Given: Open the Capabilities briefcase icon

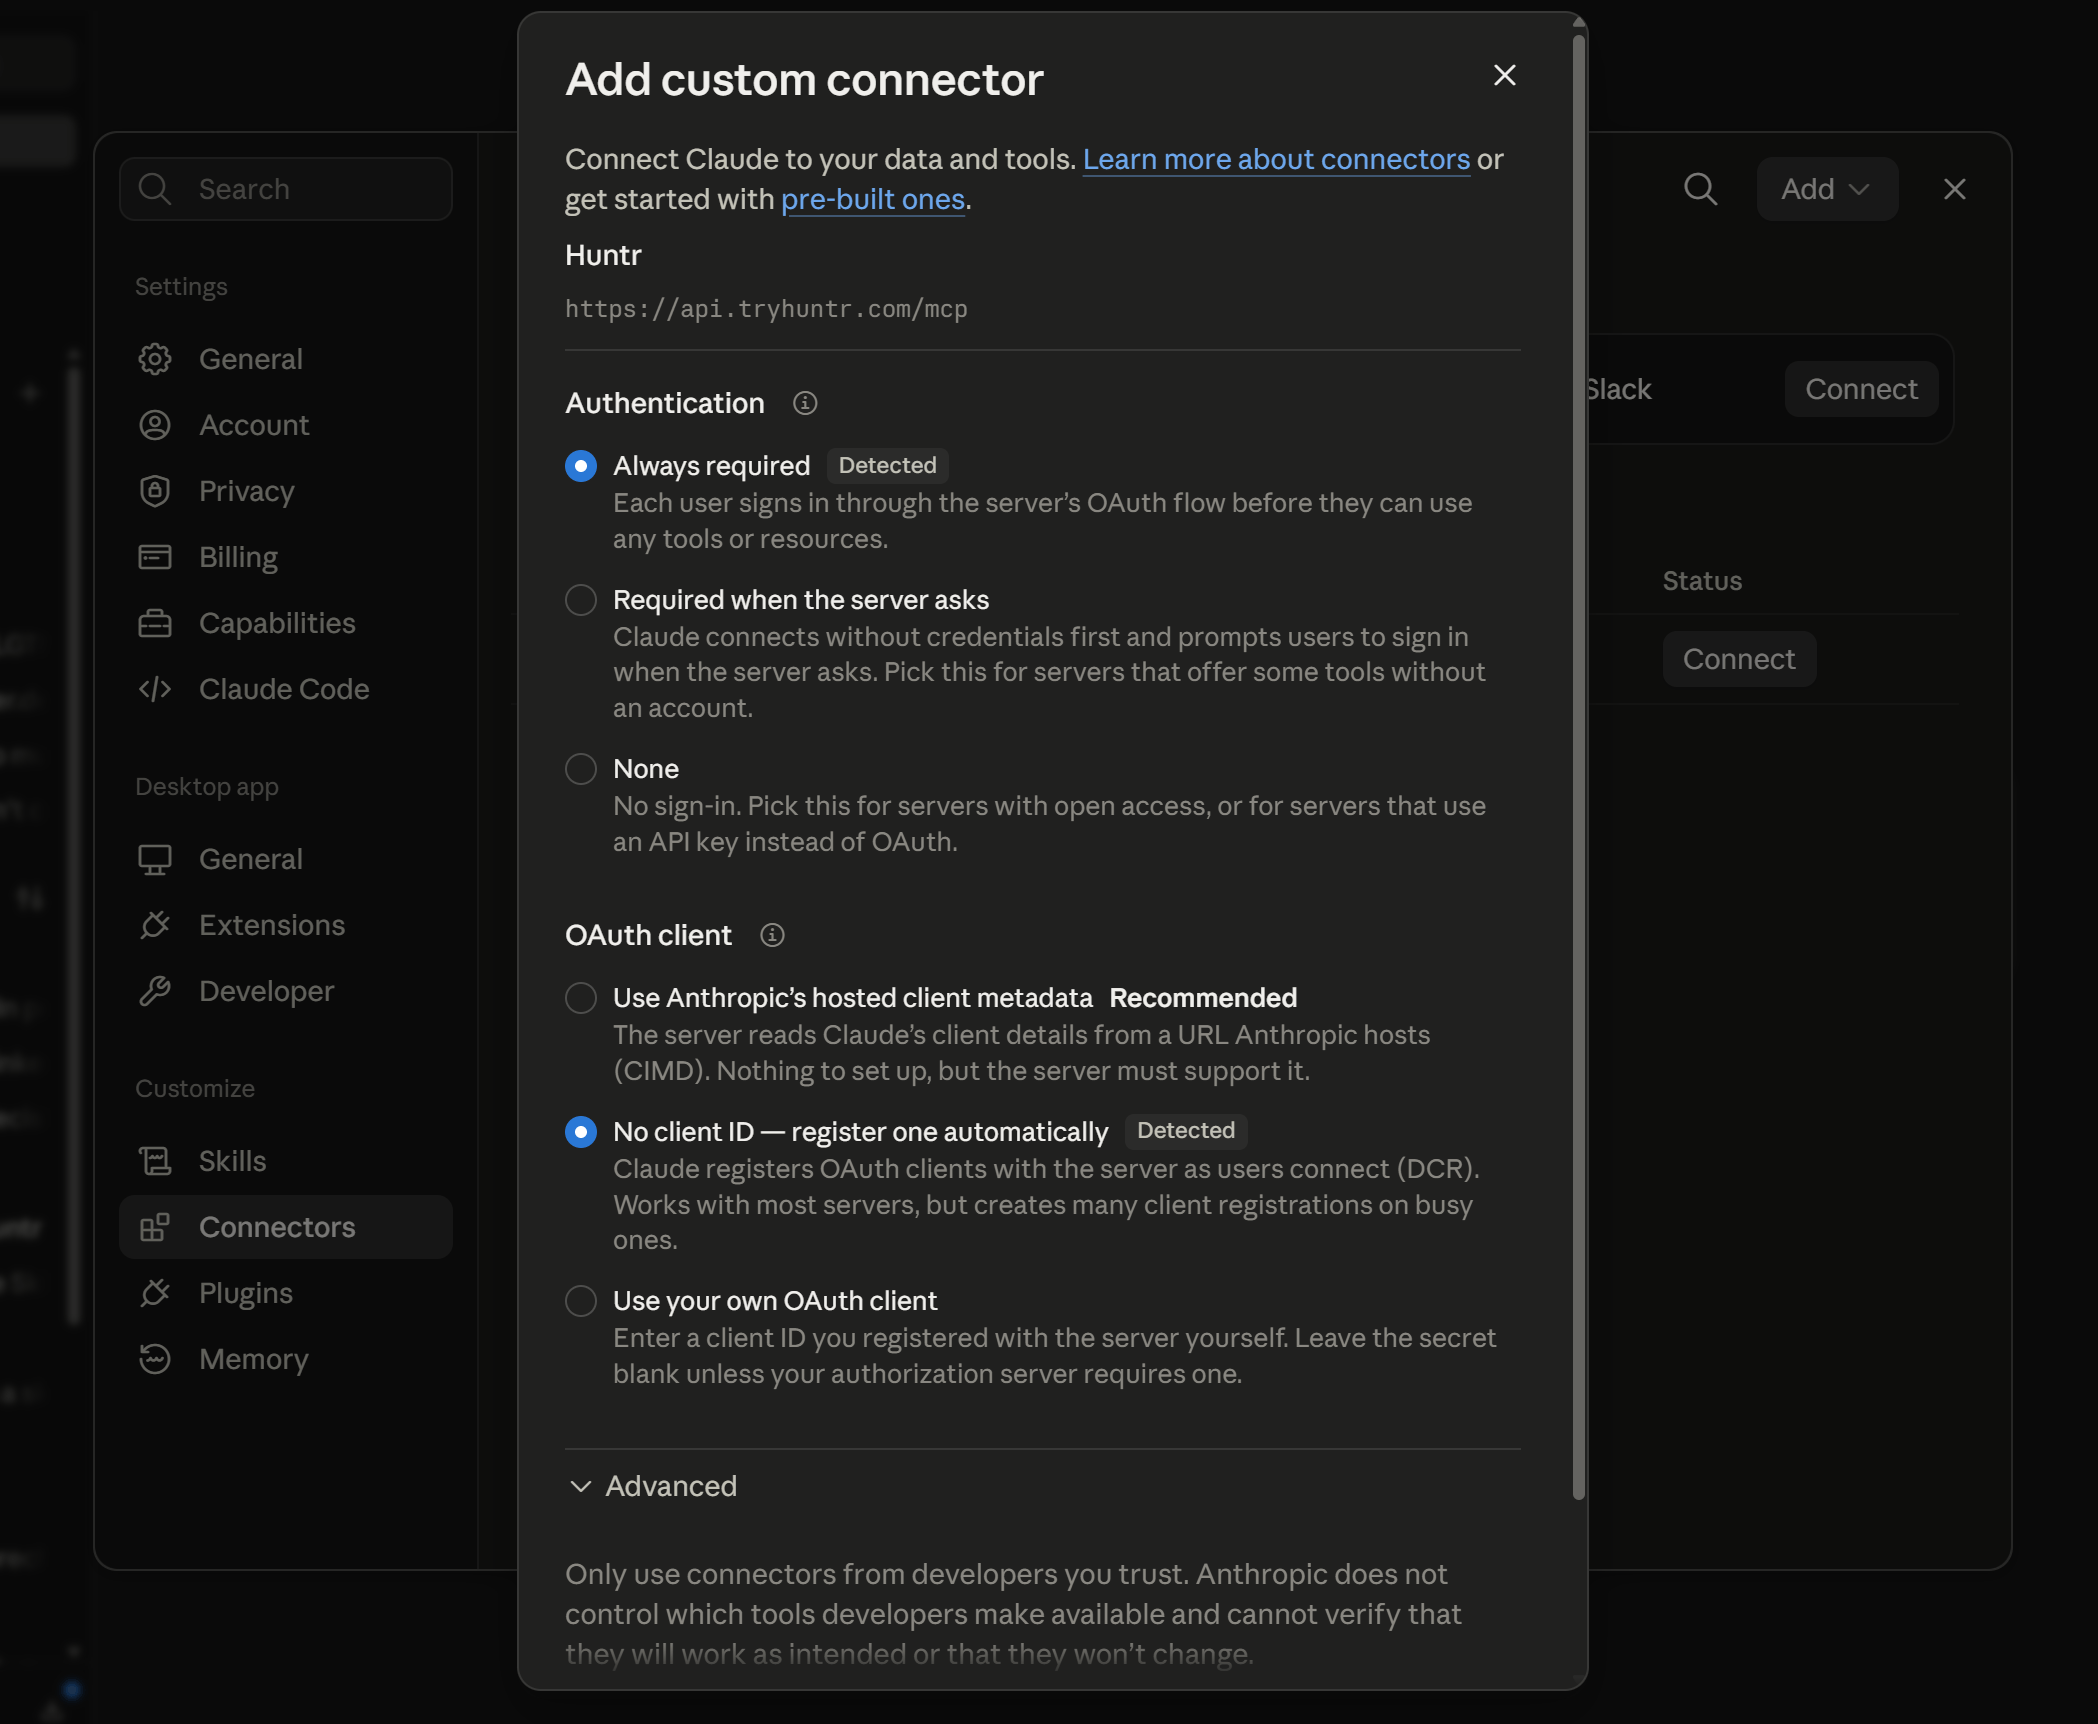Looking at the screenshot, I should coord(155,623).
